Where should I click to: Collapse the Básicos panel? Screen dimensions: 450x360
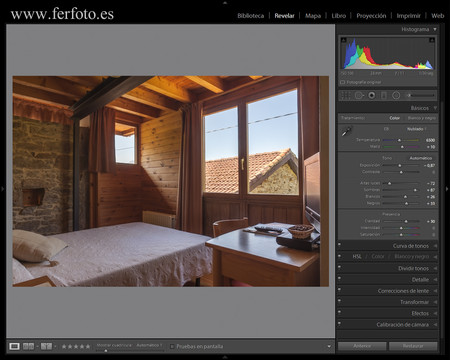(x=435, y=108)
